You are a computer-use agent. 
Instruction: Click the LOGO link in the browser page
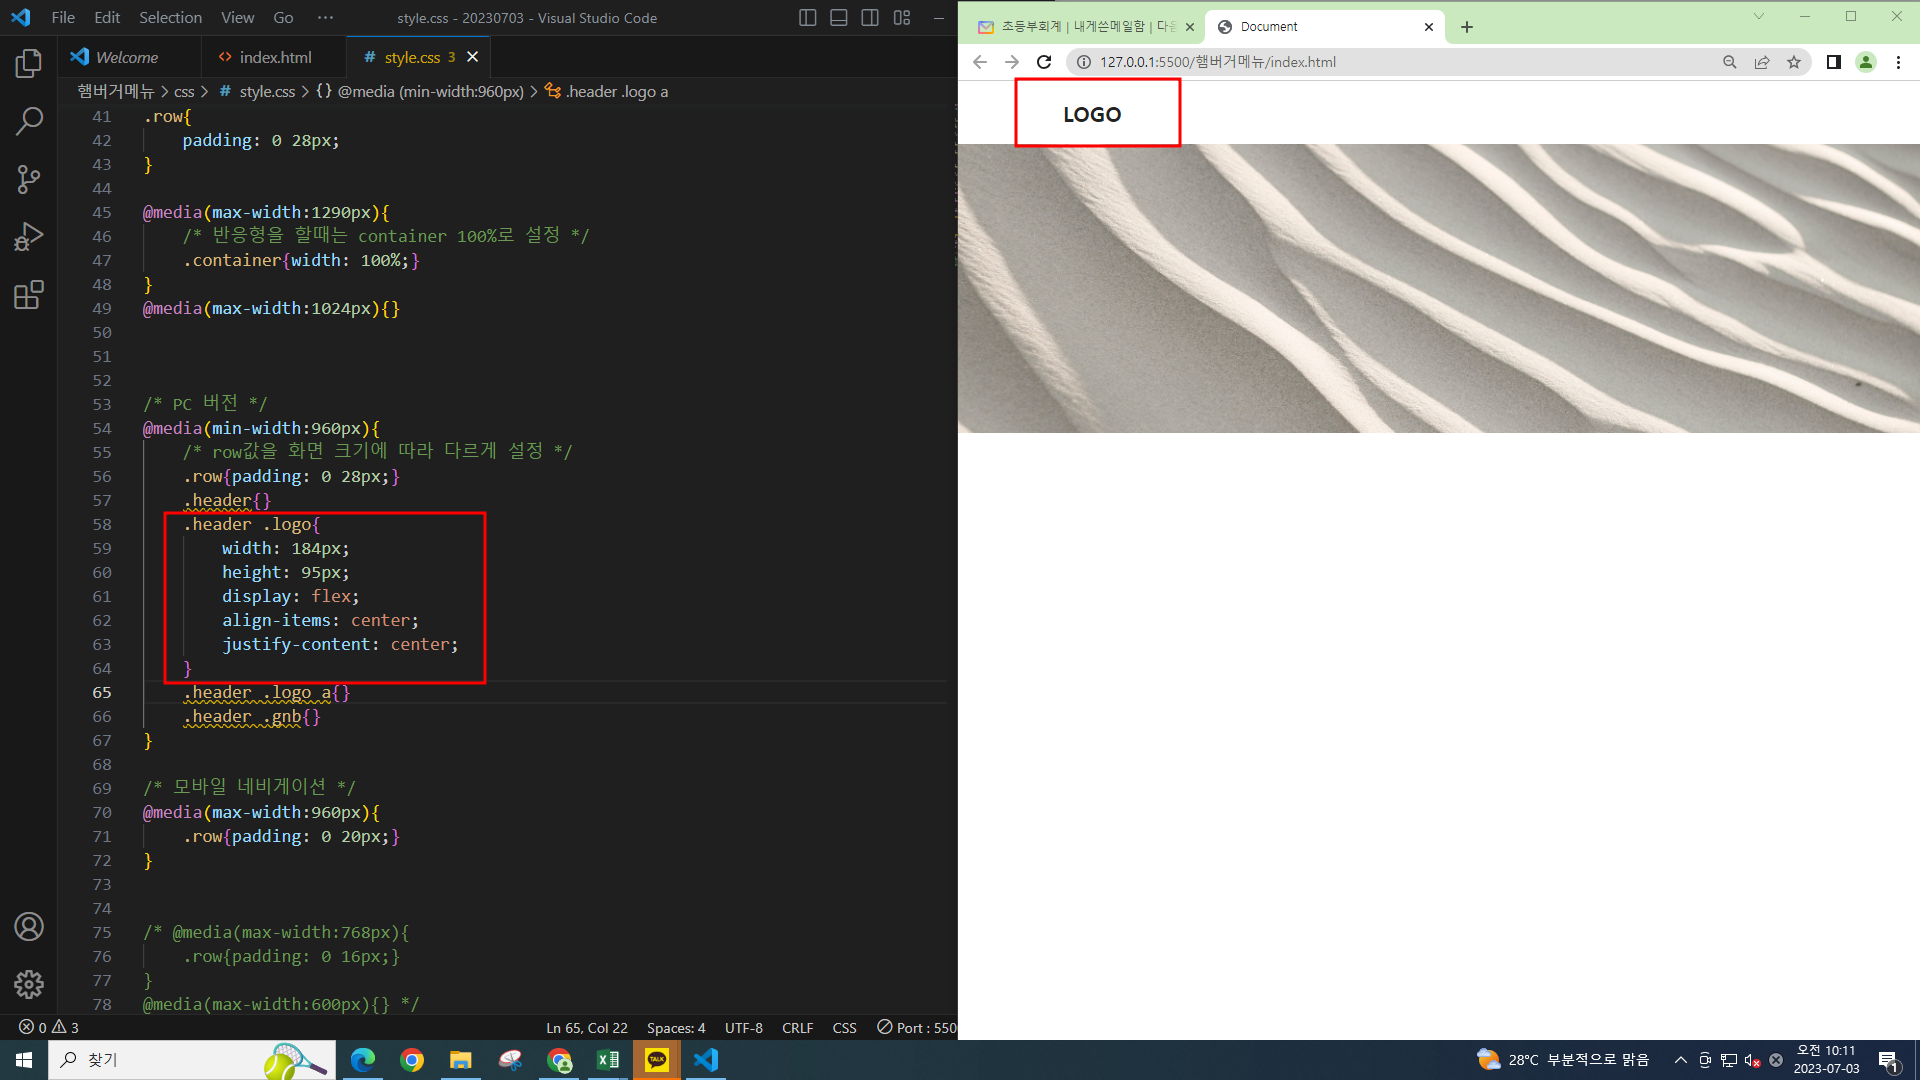pos(1092,115)
